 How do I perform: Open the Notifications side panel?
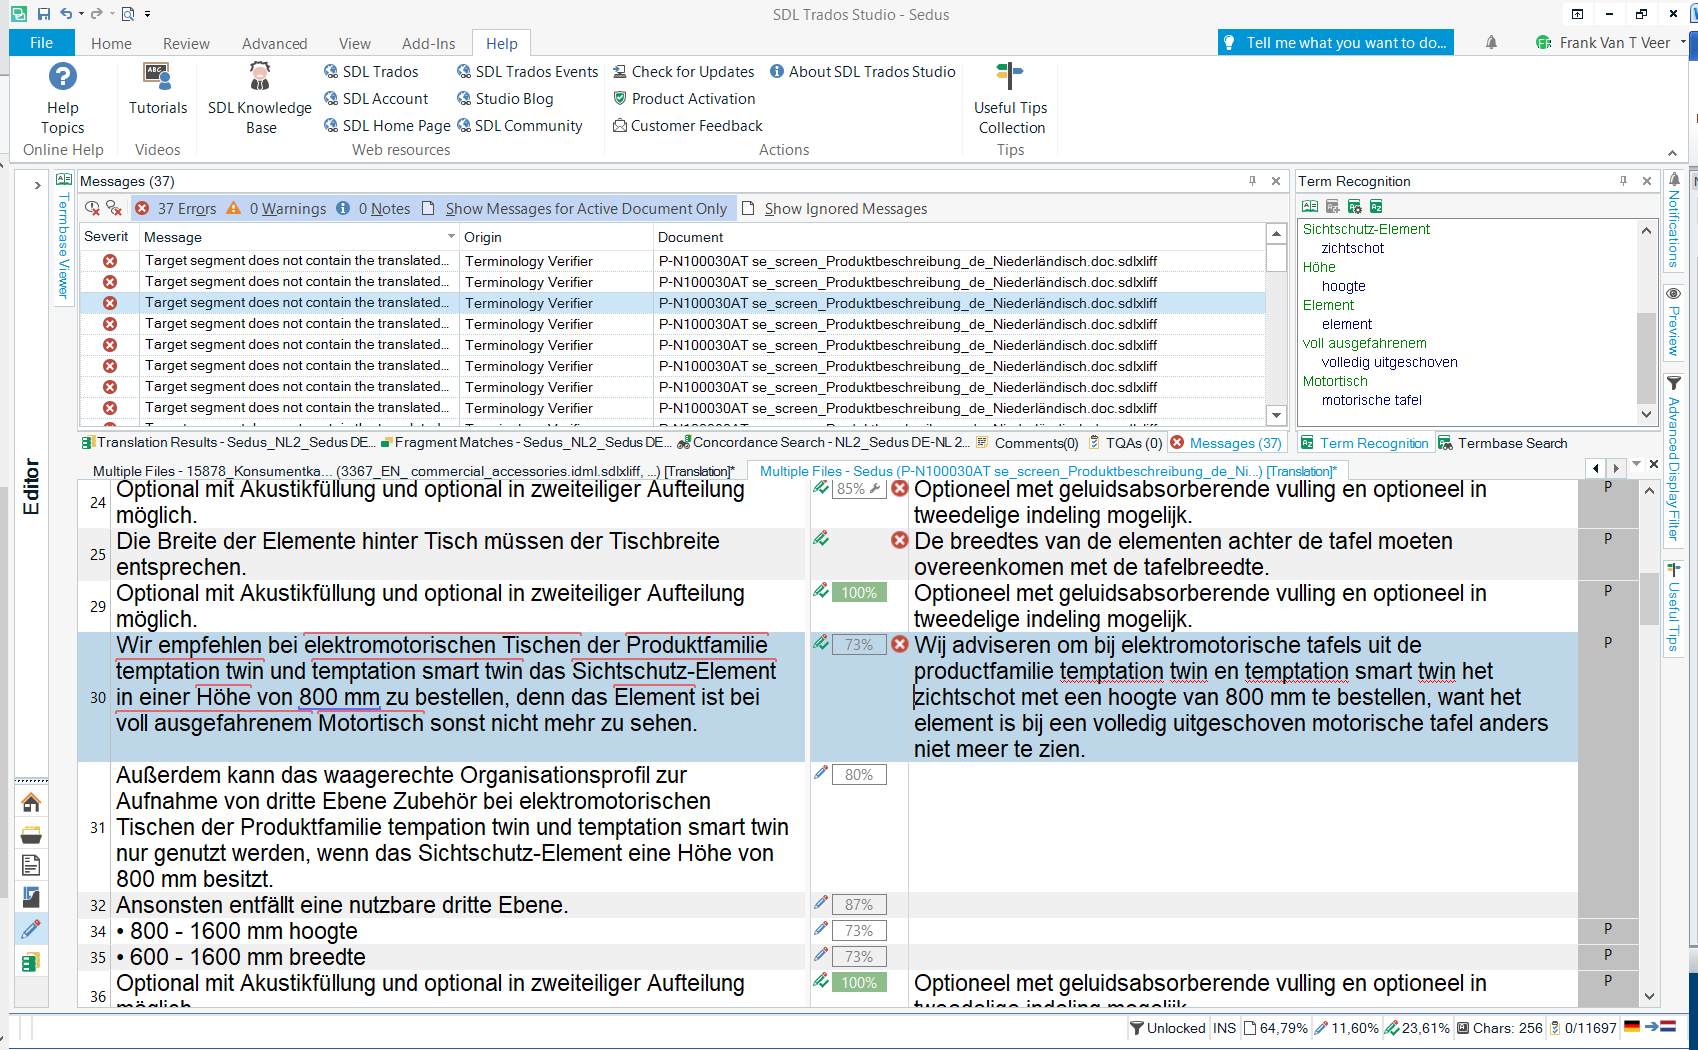(1674, 221)
